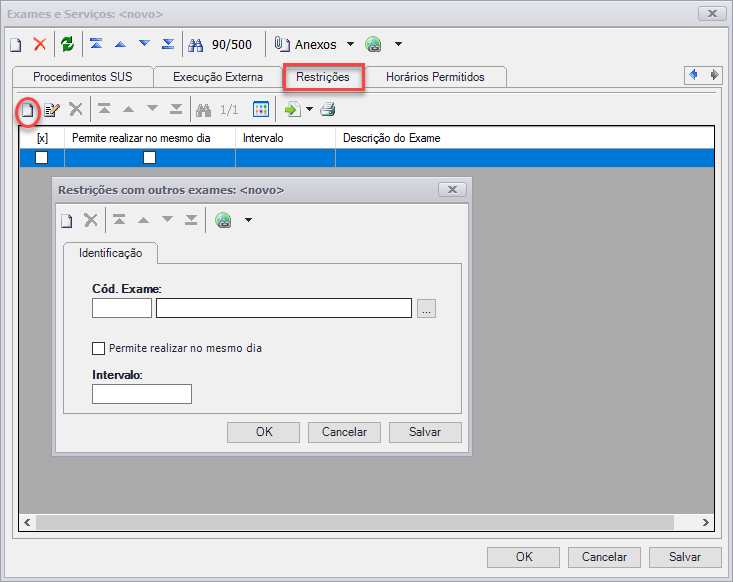Click green arrow export icon

[293, 110]
